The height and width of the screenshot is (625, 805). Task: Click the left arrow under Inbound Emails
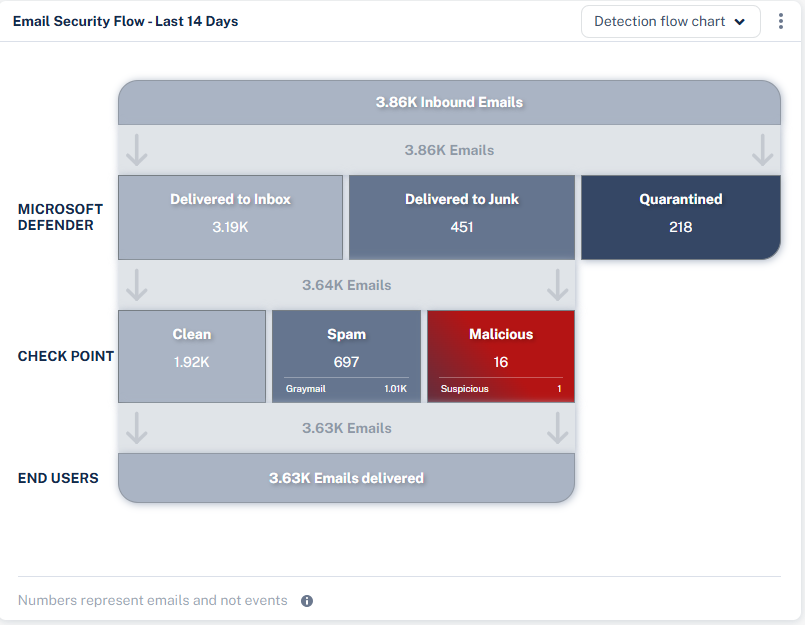pos(137,150)
